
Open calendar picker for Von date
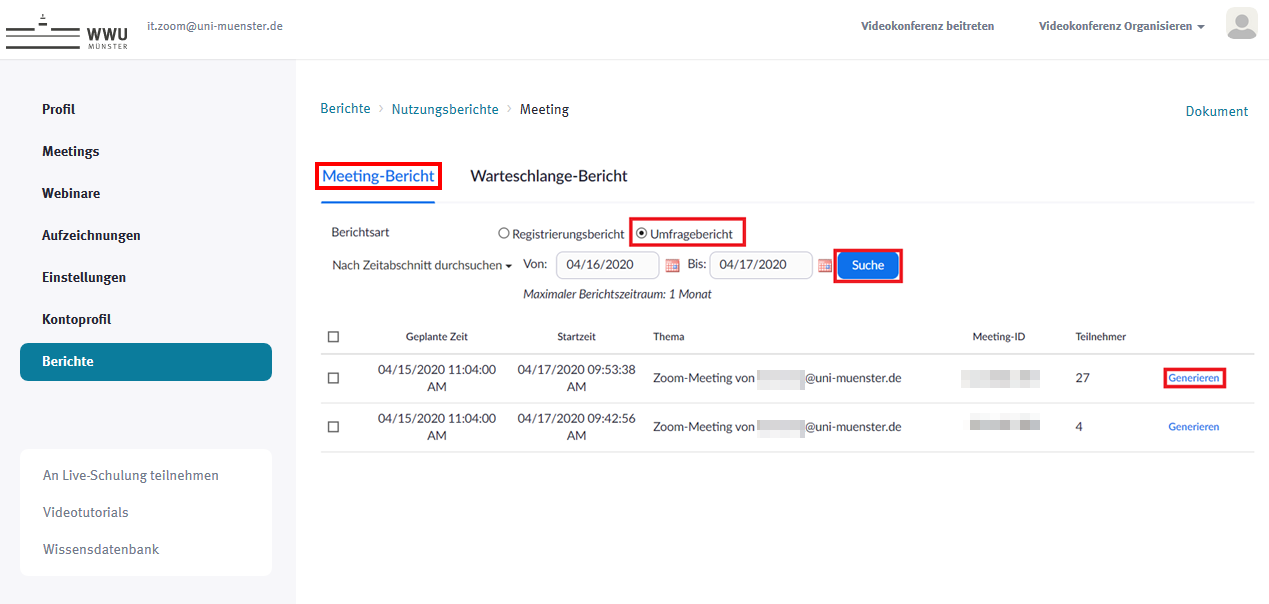point(672,265)
